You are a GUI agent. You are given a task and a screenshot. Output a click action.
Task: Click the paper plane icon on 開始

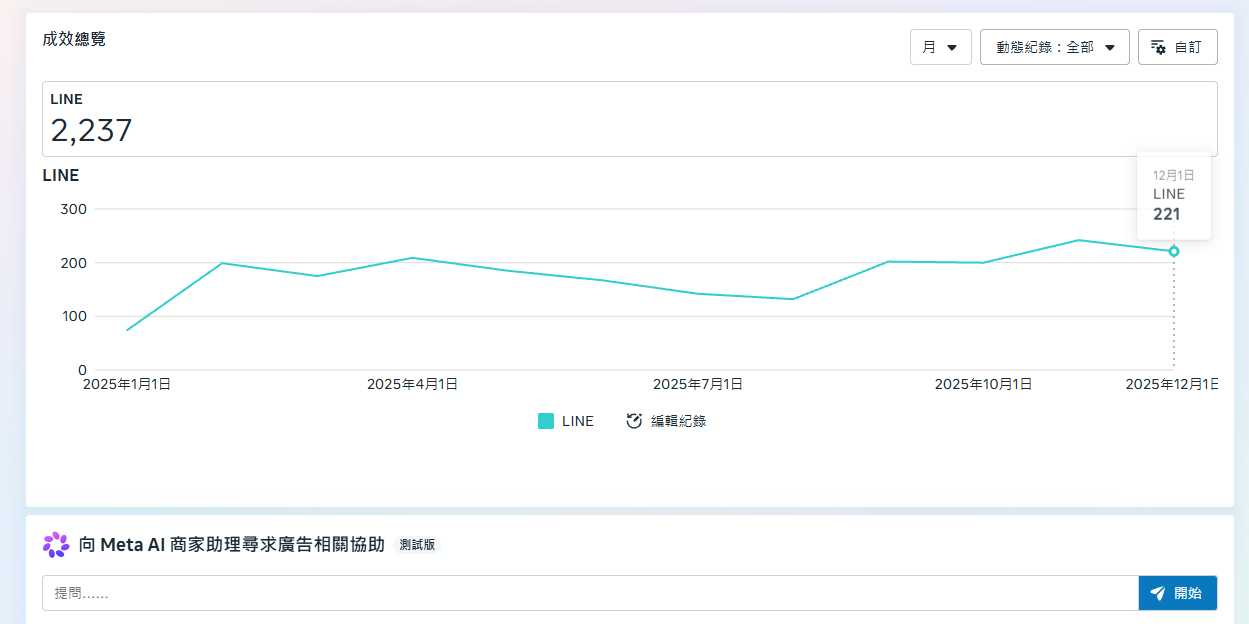(1157, 593)
